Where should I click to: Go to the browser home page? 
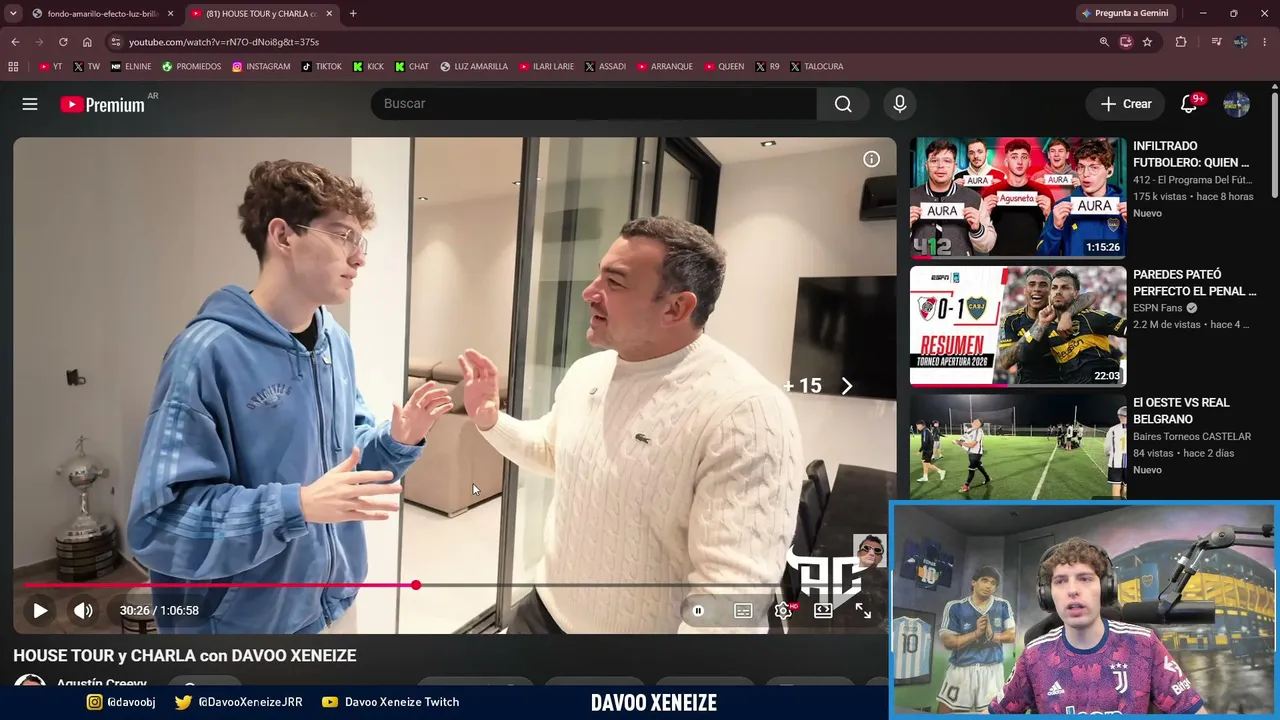(x=87, y=42)
